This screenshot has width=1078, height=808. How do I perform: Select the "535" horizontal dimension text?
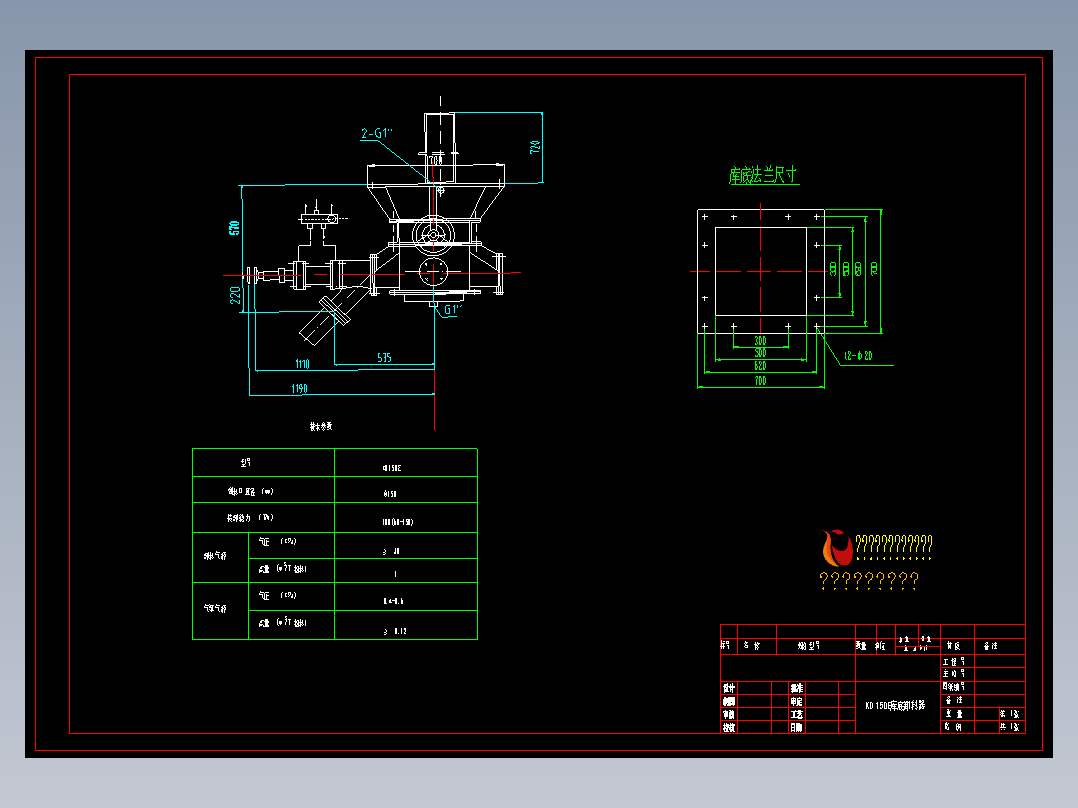pyautogui.click(x=384, y=358)
